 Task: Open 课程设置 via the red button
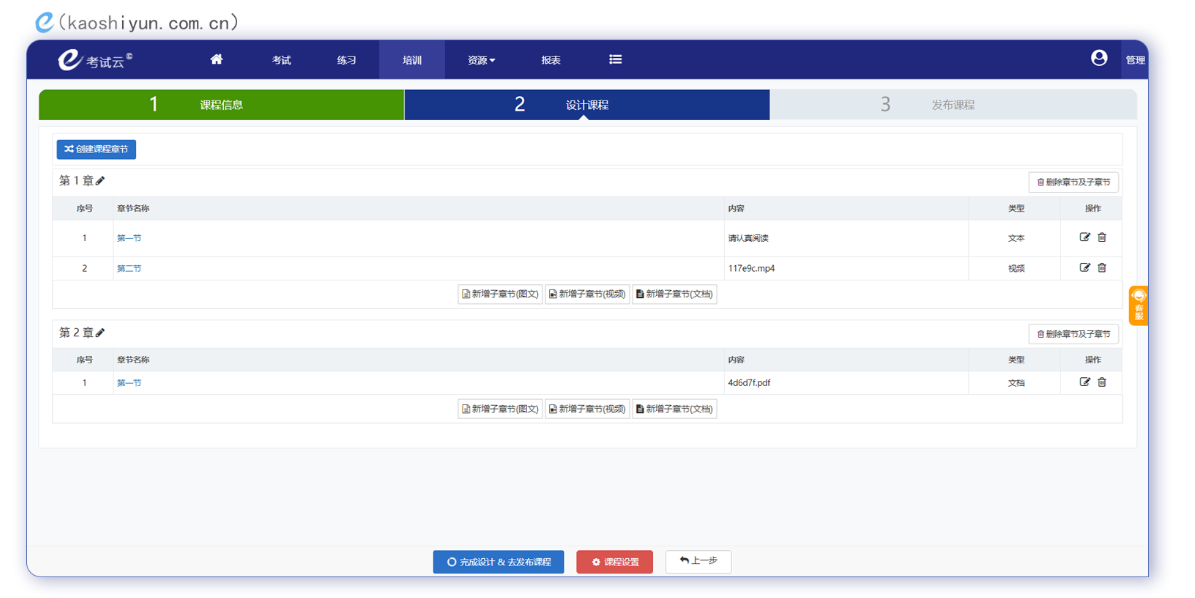(x=614, y=561)
